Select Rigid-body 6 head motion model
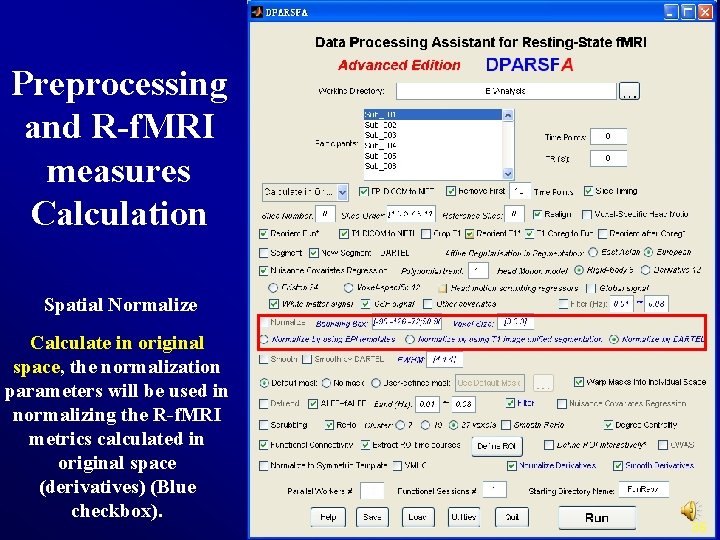The image size is (720, 540). pos(579,270)
